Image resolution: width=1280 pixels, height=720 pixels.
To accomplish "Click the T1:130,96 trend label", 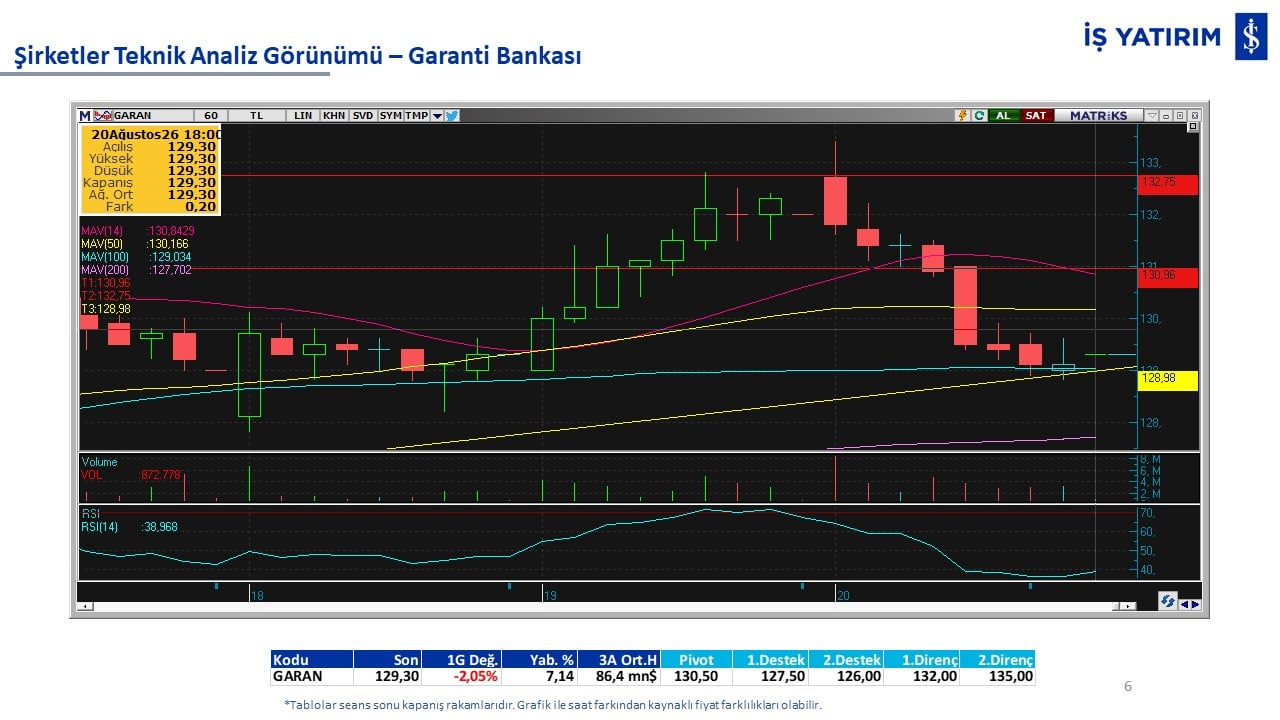I will click(105, 283).
